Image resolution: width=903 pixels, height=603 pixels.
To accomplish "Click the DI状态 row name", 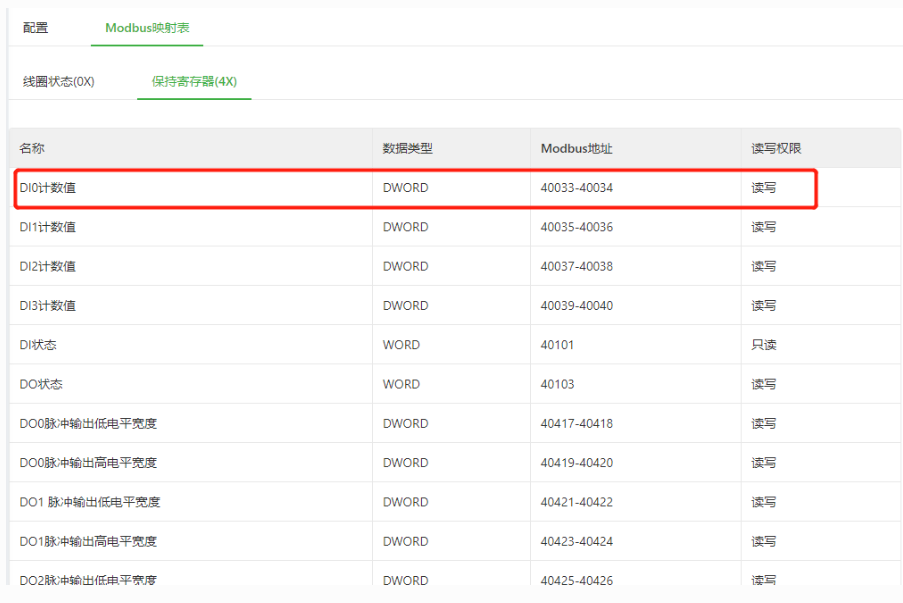I will 38,345.
